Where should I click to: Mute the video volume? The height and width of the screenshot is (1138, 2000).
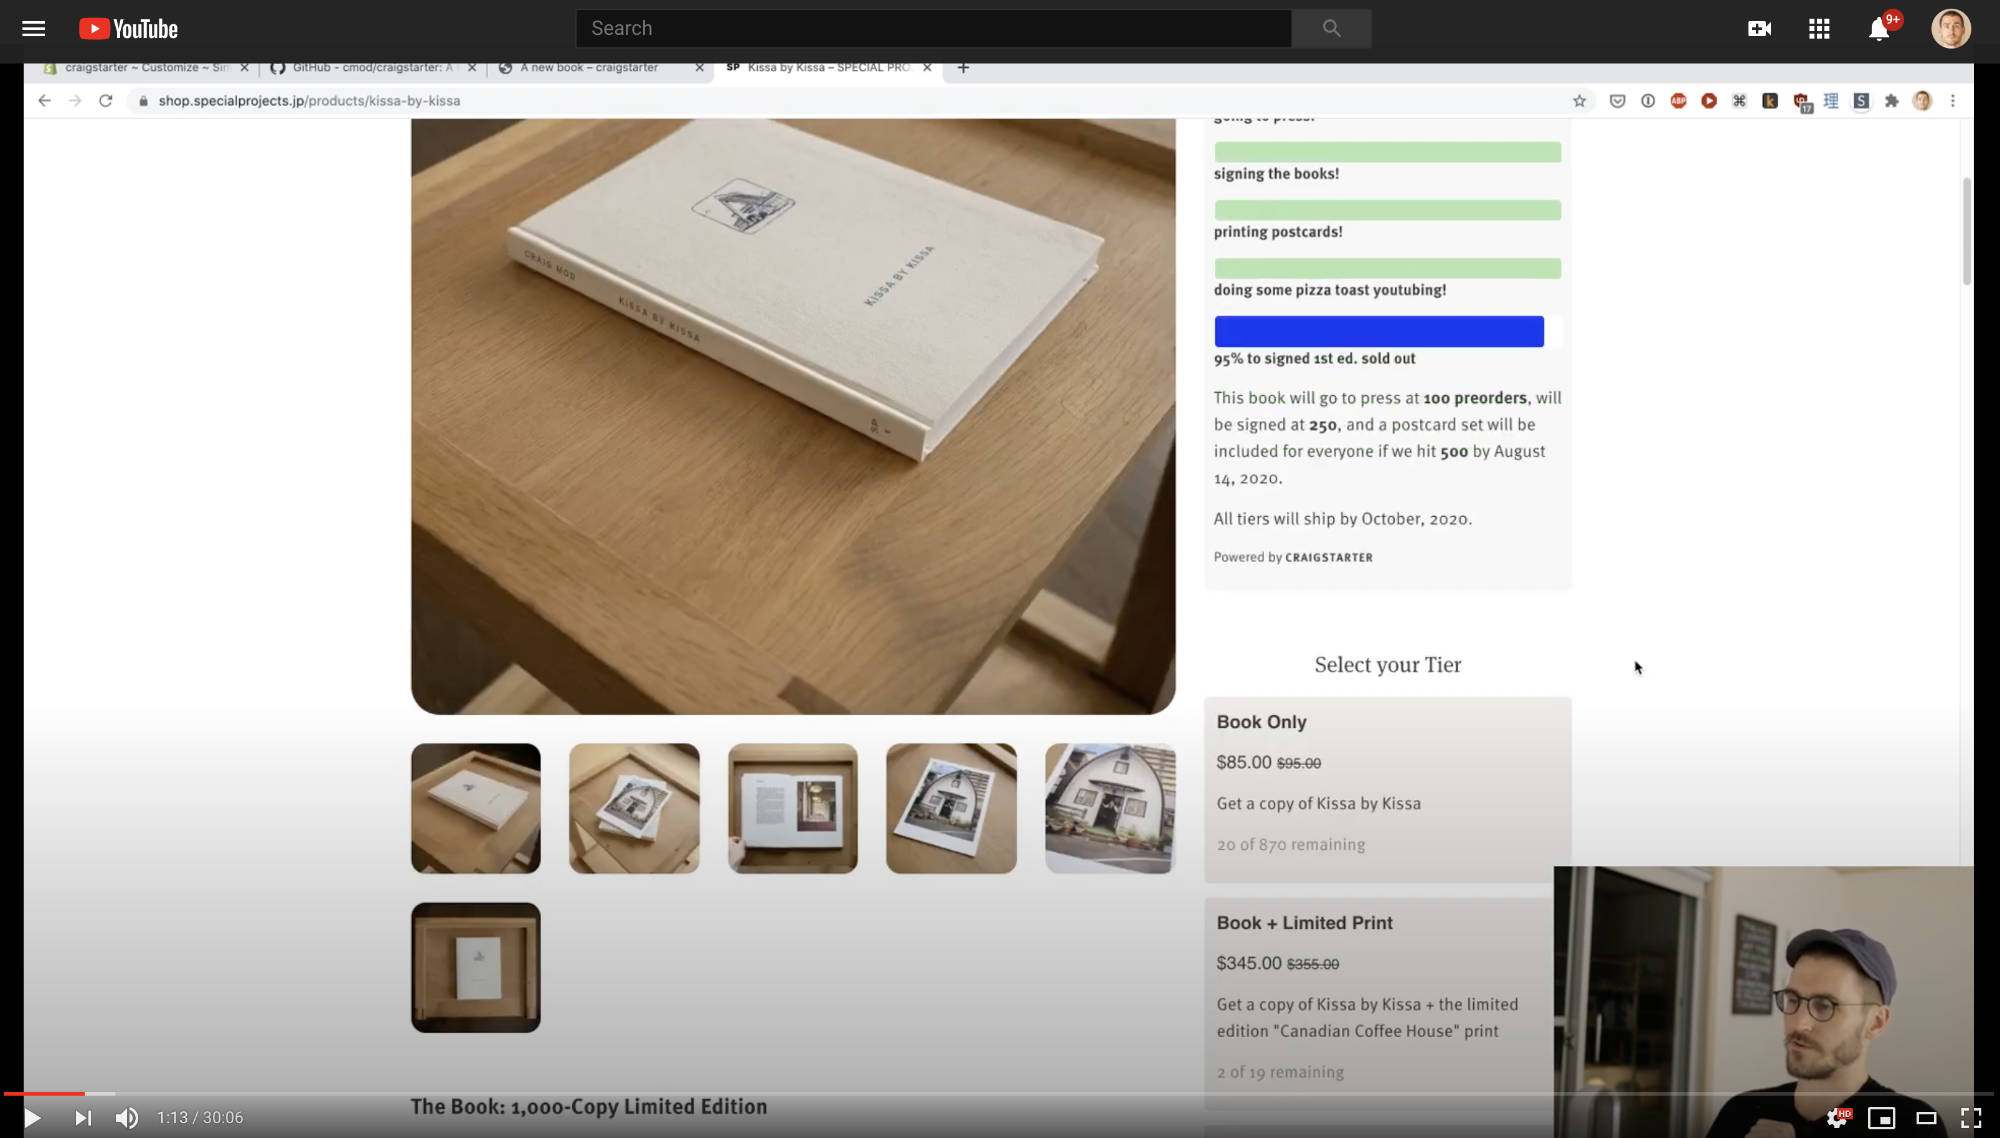127,1117
